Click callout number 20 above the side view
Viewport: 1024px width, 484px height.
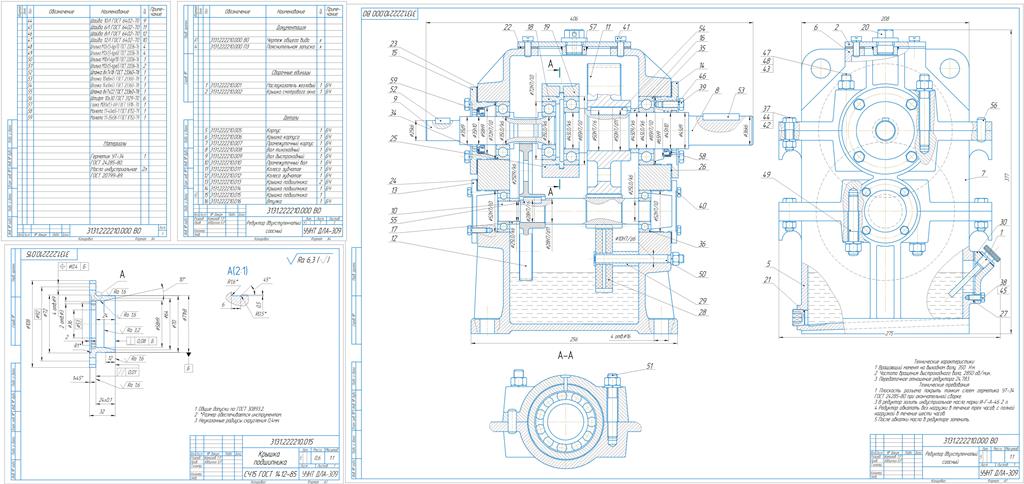coord(865,27)
